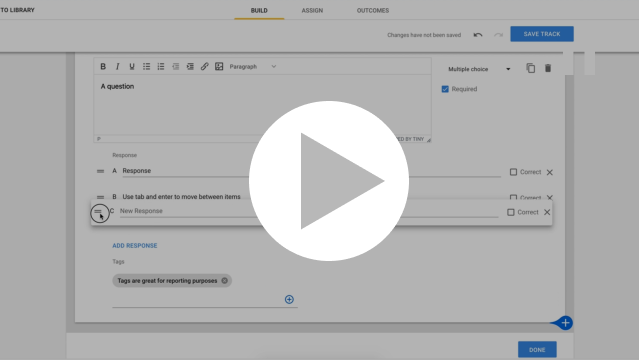
Task: Play the video overlay
Action: point(329,181)
